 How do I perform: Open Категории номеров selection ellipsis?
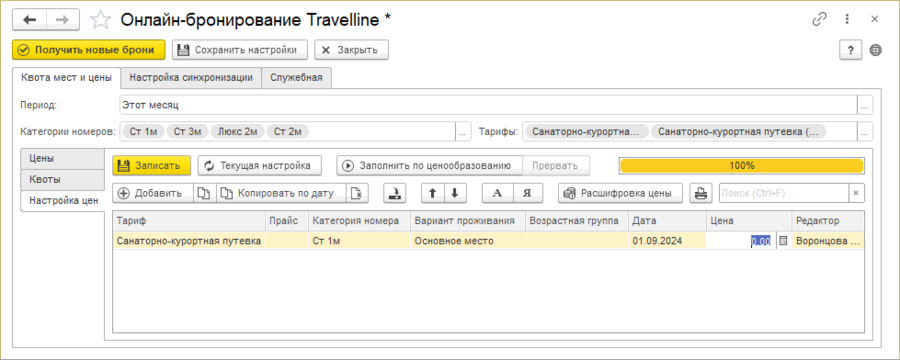(x=463, y=132)
